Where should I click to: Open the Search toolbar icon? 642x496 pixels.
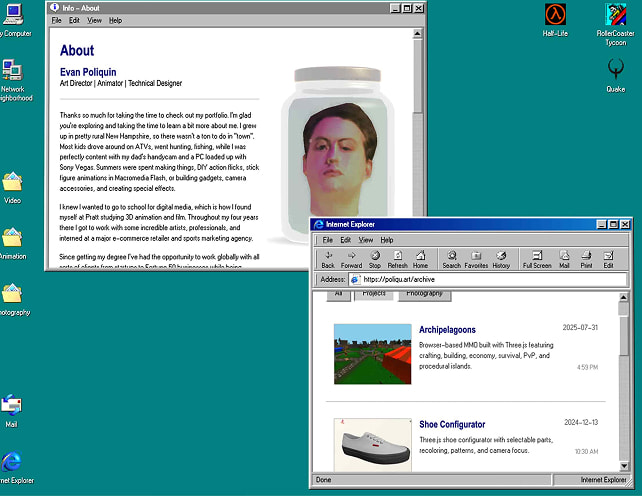click(451, 259)
